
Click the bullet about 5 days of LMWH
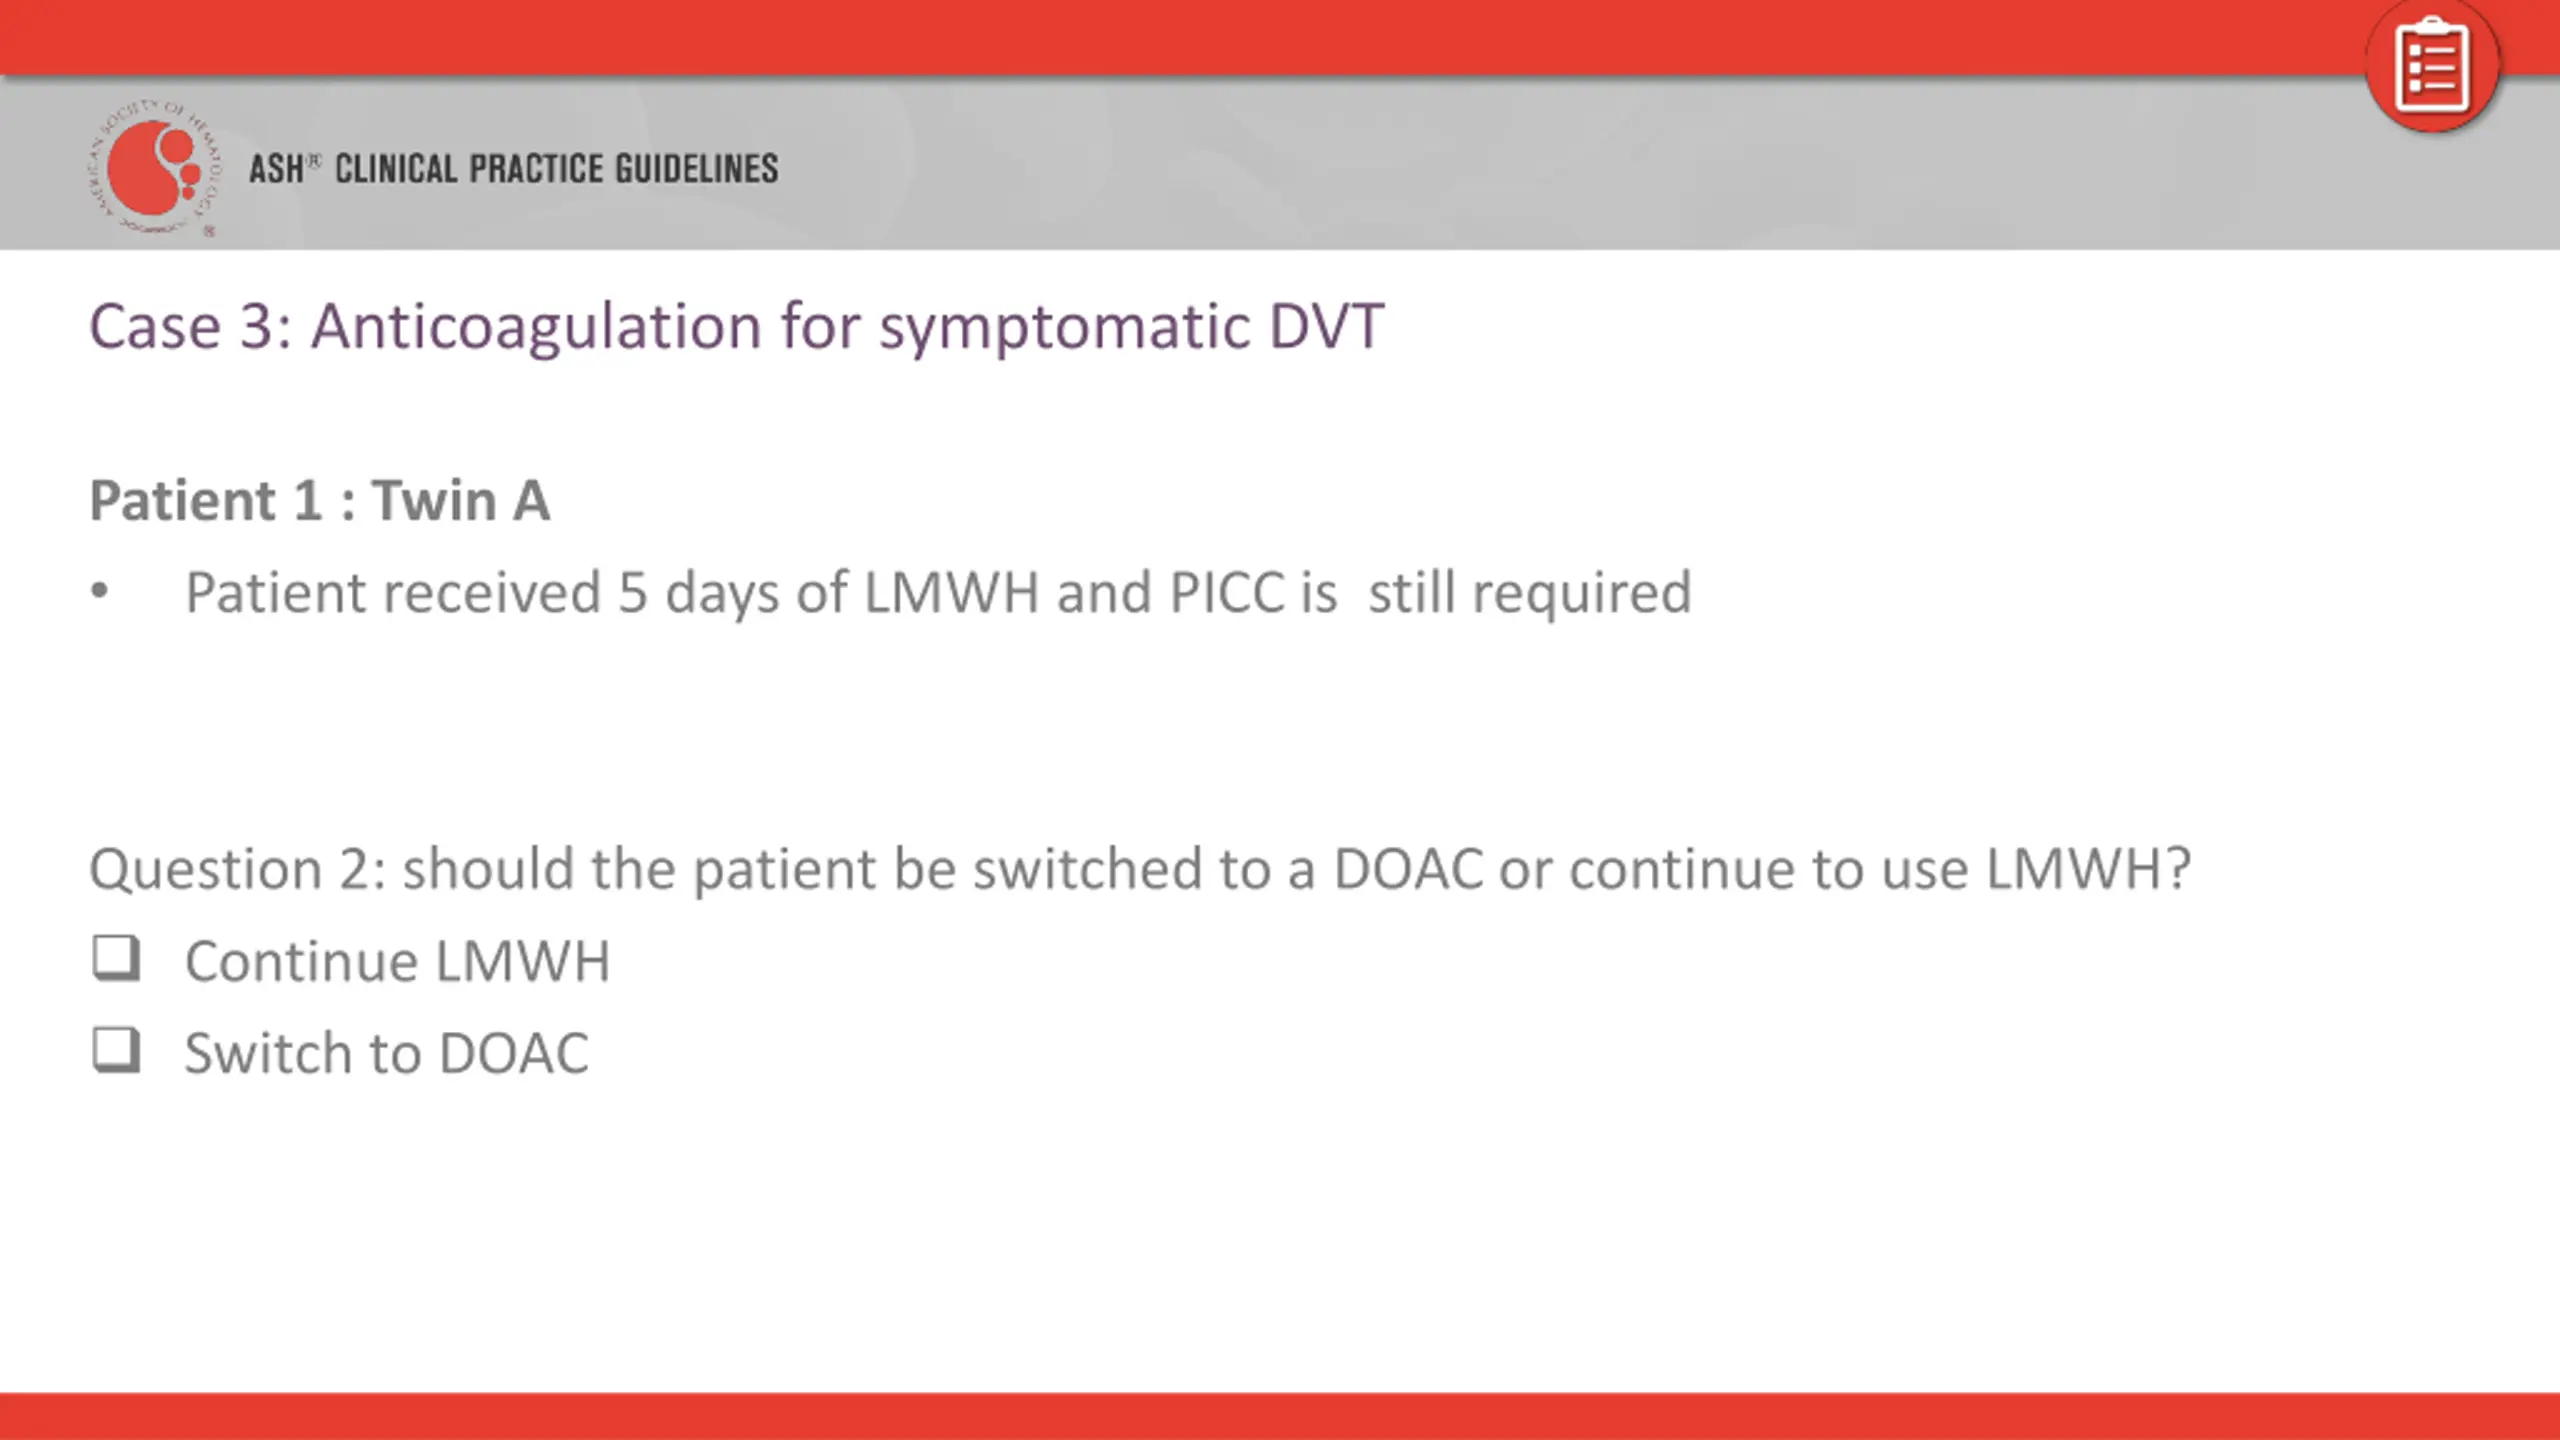pyautogui.click(x=938, y=593)
